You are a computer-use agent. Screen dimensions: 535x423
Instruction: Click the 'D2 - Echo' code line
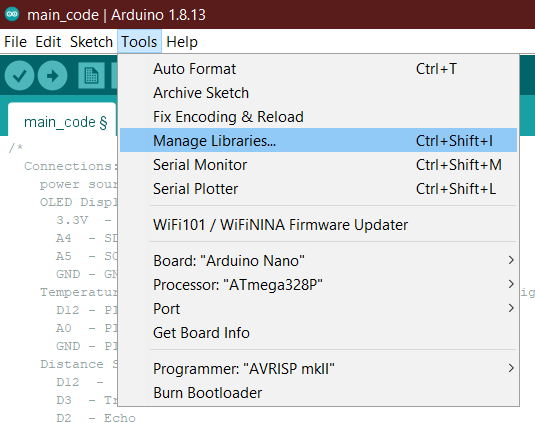click(96, 418)
